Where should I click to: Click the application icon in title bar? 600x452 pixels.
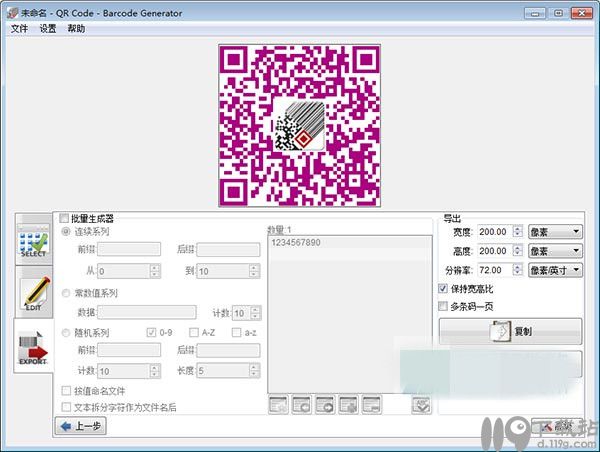[x=13, y=13]
